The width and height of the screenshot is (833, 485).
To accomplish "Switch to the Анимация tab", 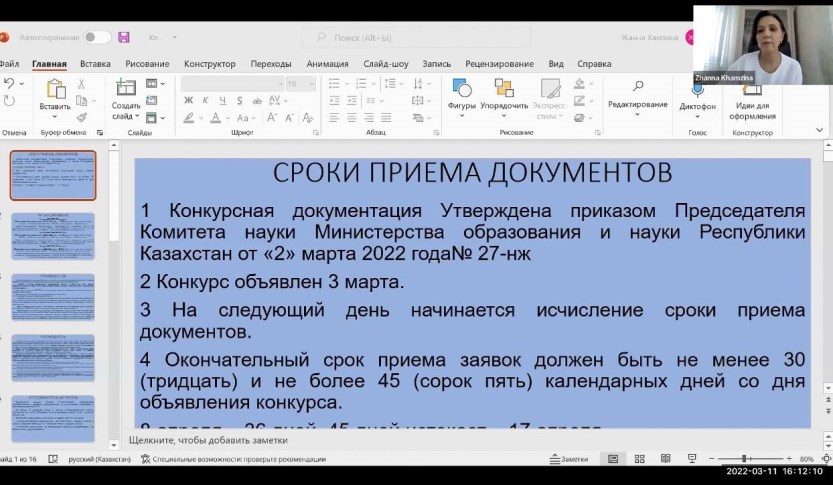I will click(327, 63).
